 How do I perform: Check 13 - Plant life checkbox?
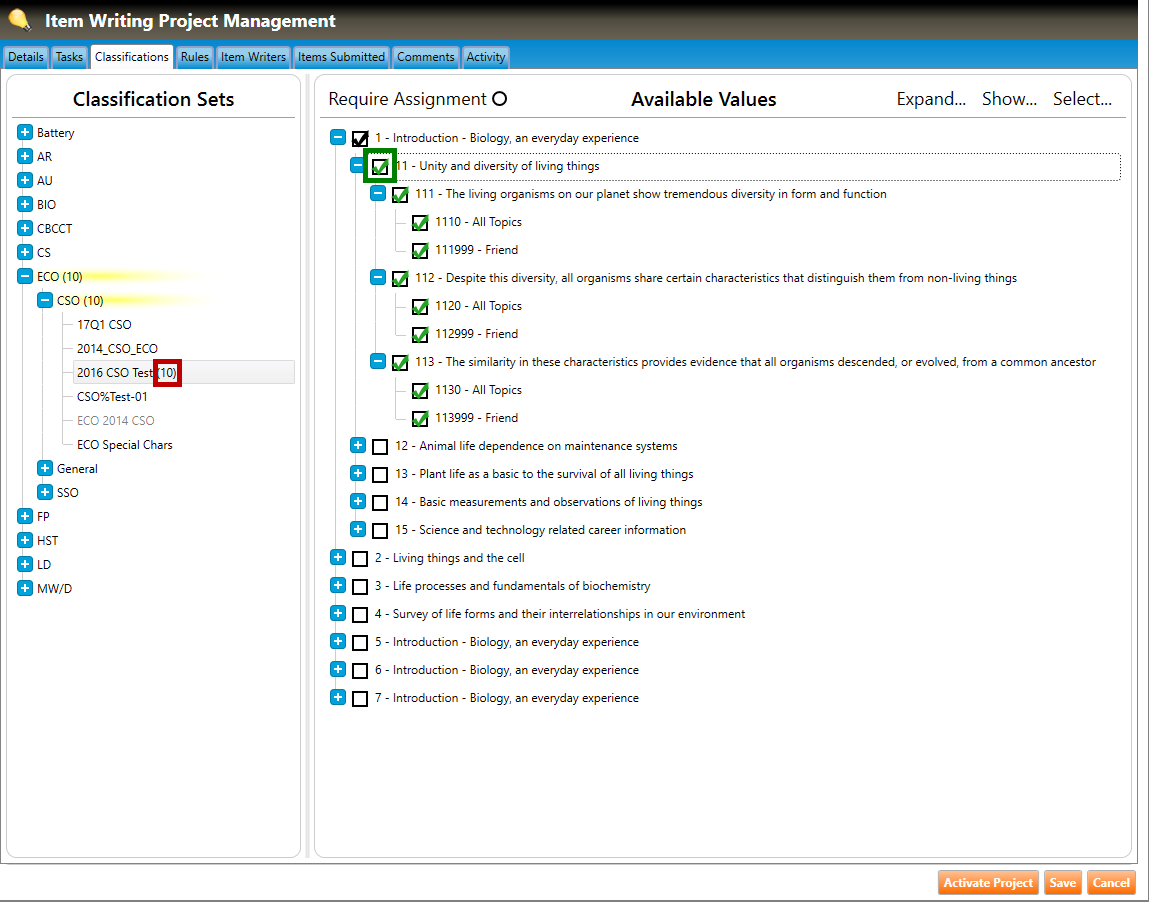[380, 475]
